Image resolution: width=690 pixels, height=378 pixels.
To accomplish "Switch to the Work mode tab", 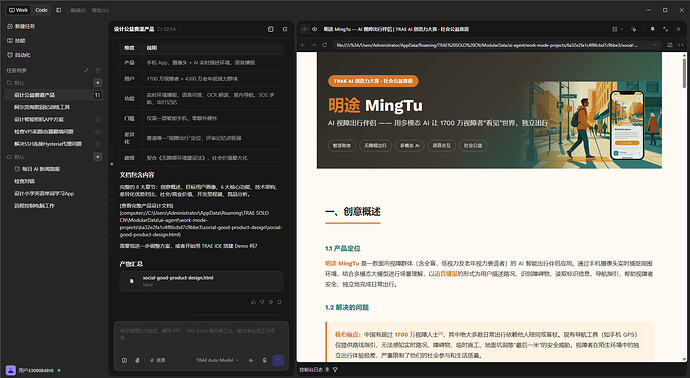I will (x=18, y=10).
